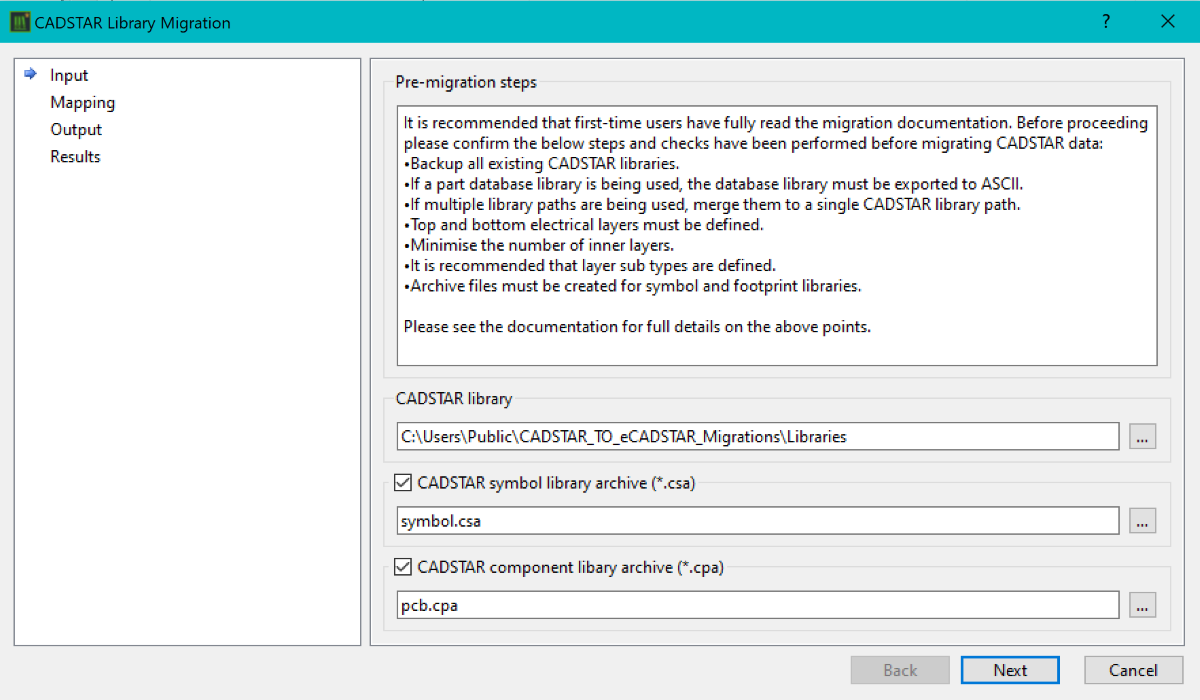The image size is (1200, 700).
Task: Click the pcb.cpa input field
Action: coord(758,605)
